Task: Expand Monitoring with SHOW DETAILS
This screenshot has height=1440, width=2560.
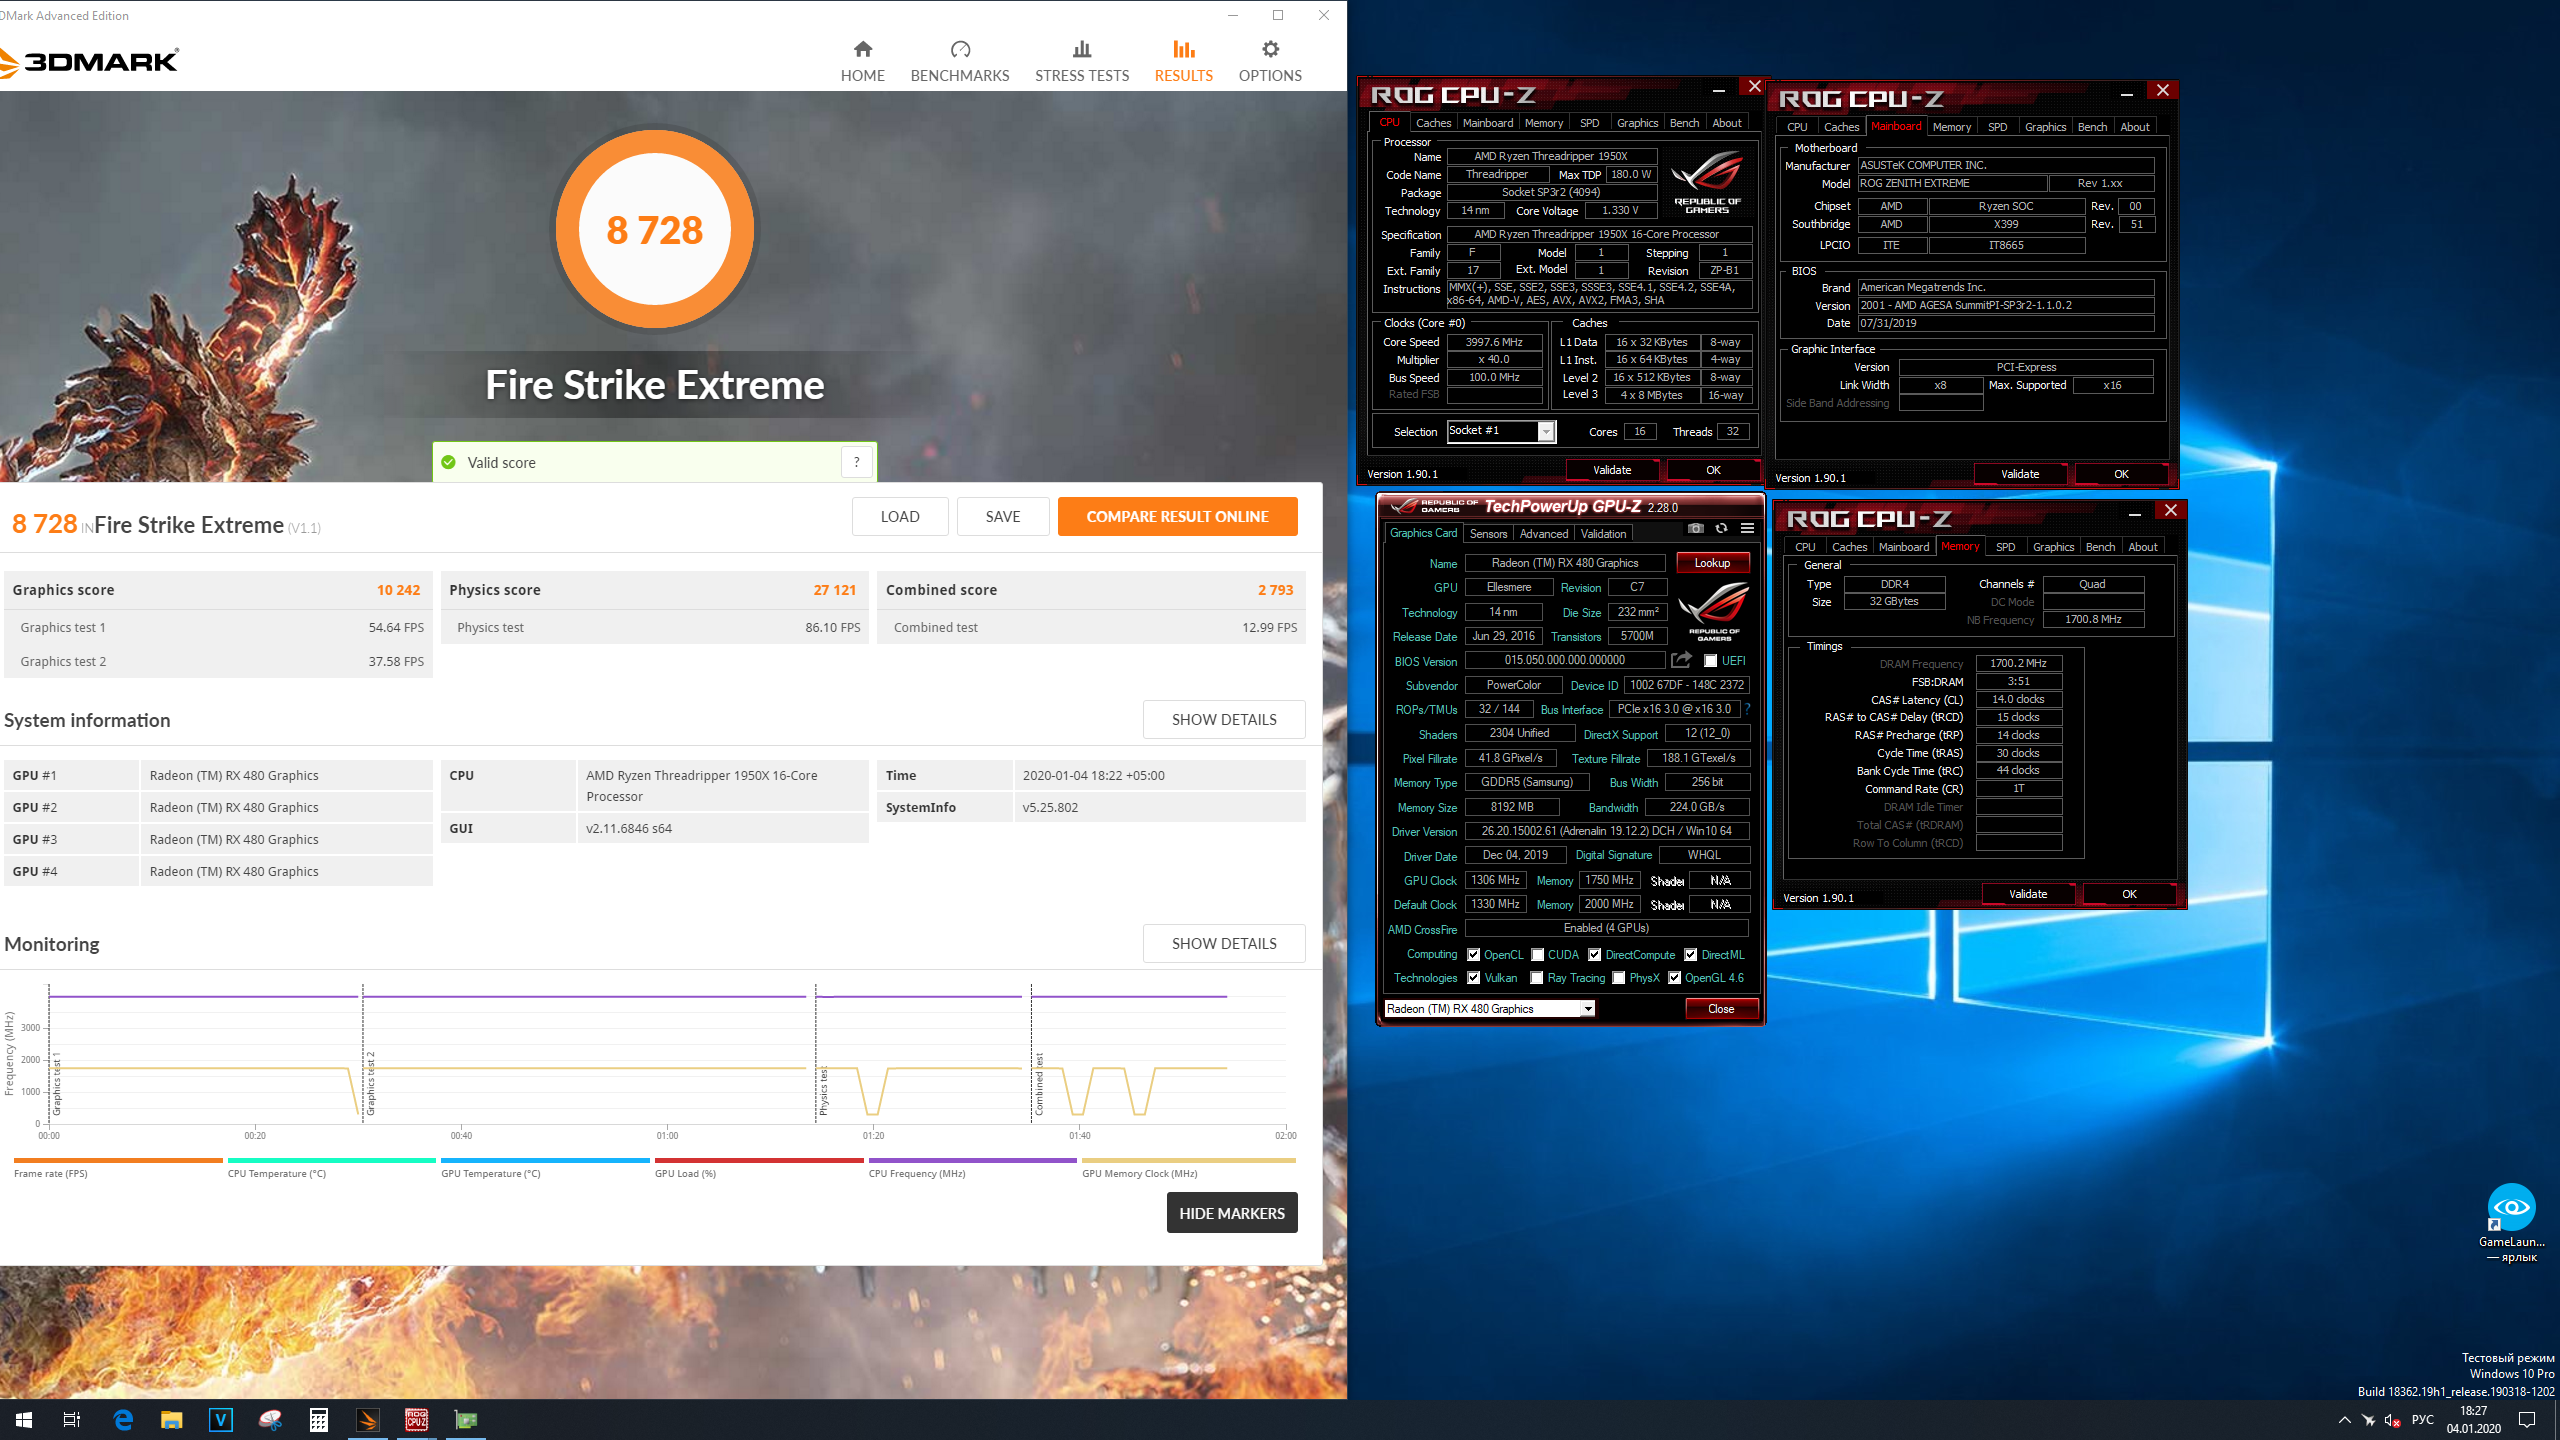Action: pos(1224,944)
